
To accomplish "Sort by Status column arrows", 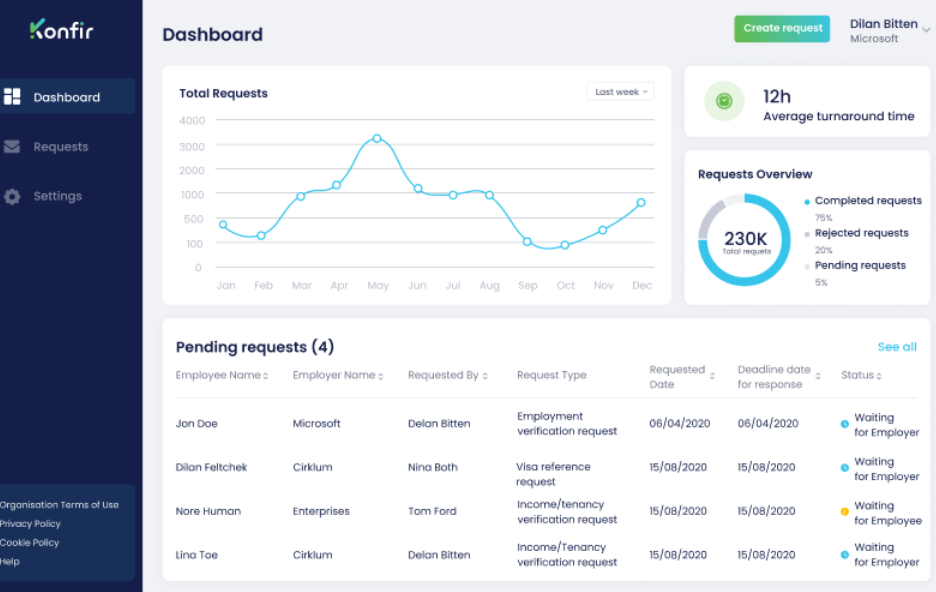I will [879, 376].
